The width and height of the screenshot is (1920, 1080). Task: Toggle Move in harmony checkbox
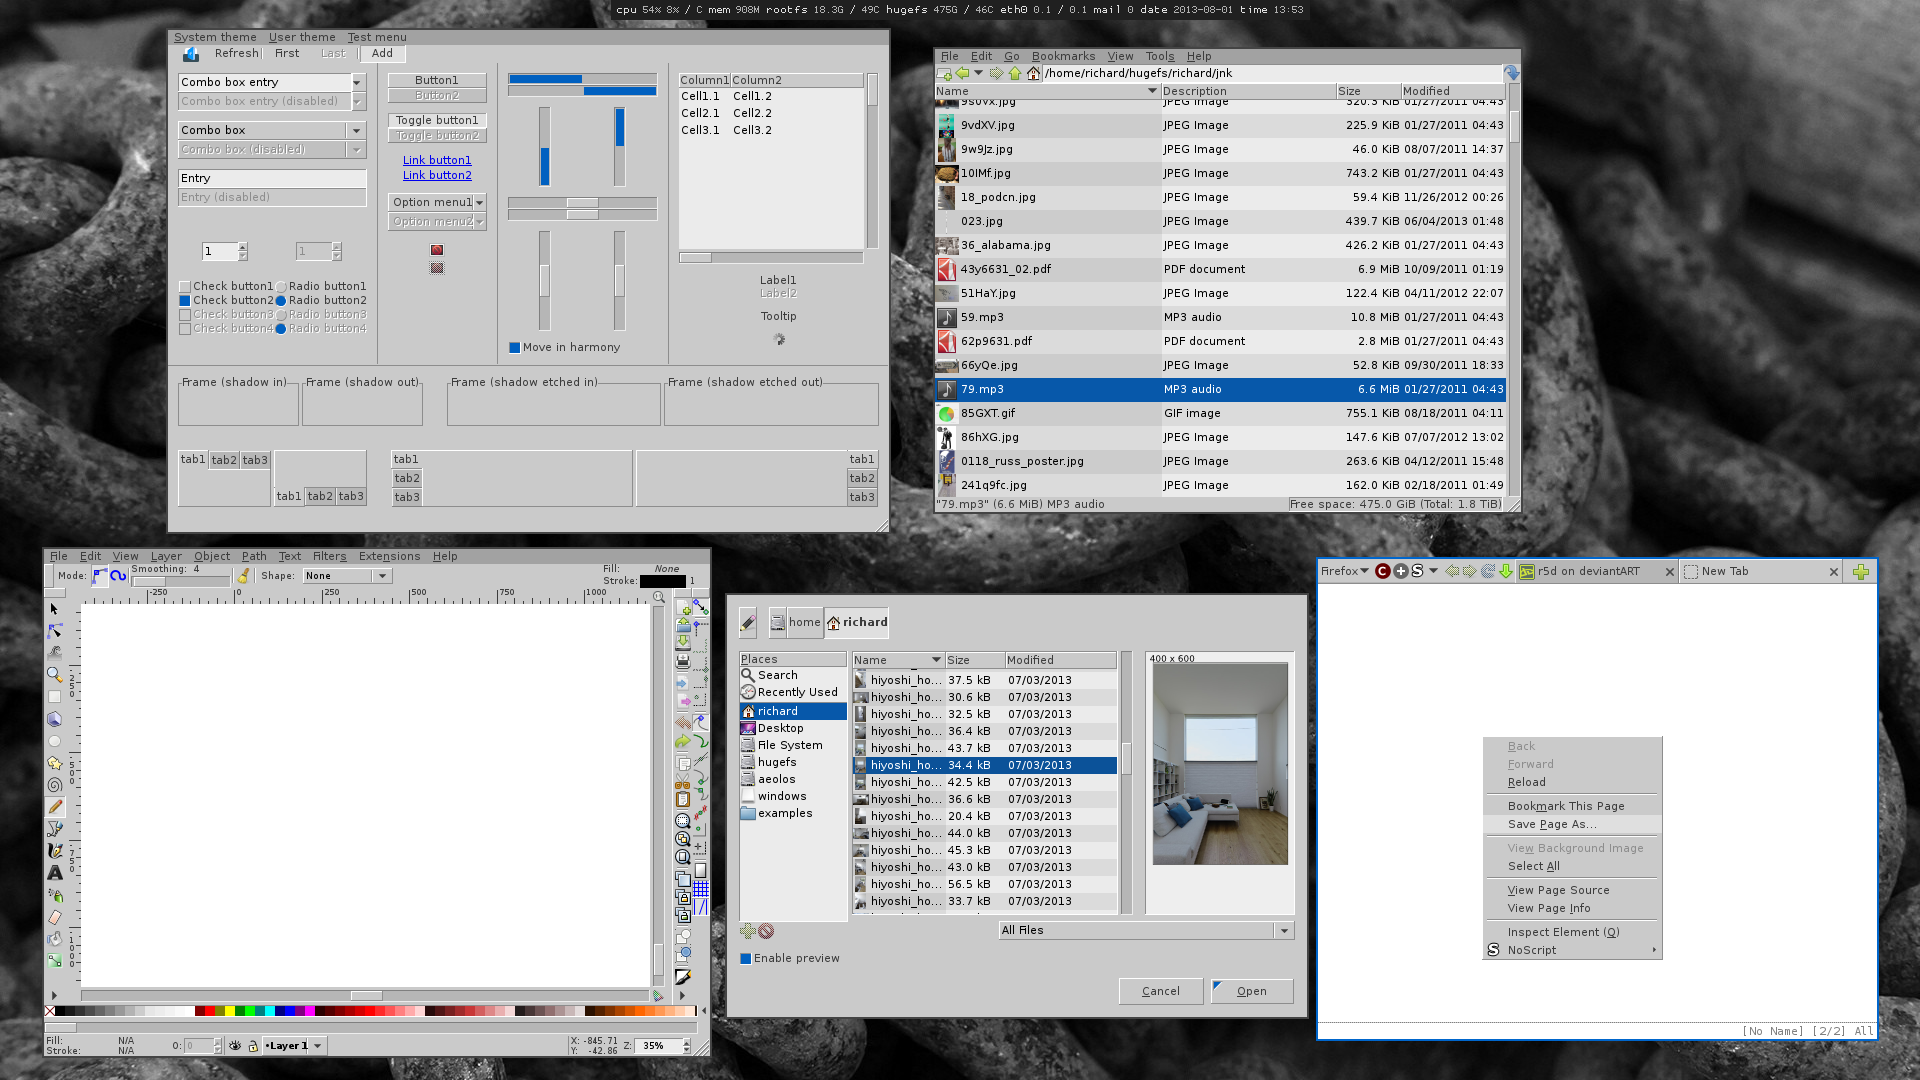point(514,348)
